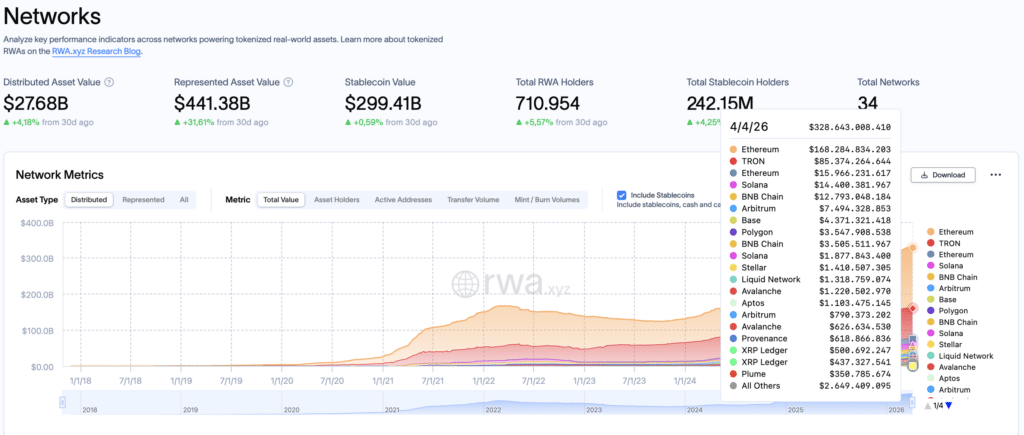This screenshot has height=435, width=1024.
Task: Toggle Stellar series in the chart legend
Action: click(944, 344)
